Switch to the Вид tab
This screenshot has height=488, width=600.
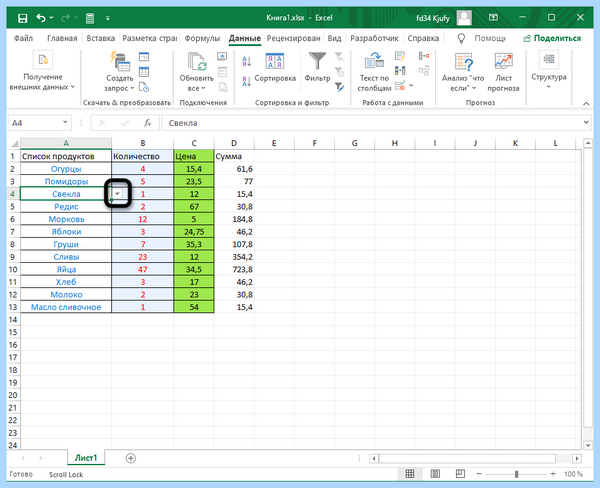click(x=334, y=38)
